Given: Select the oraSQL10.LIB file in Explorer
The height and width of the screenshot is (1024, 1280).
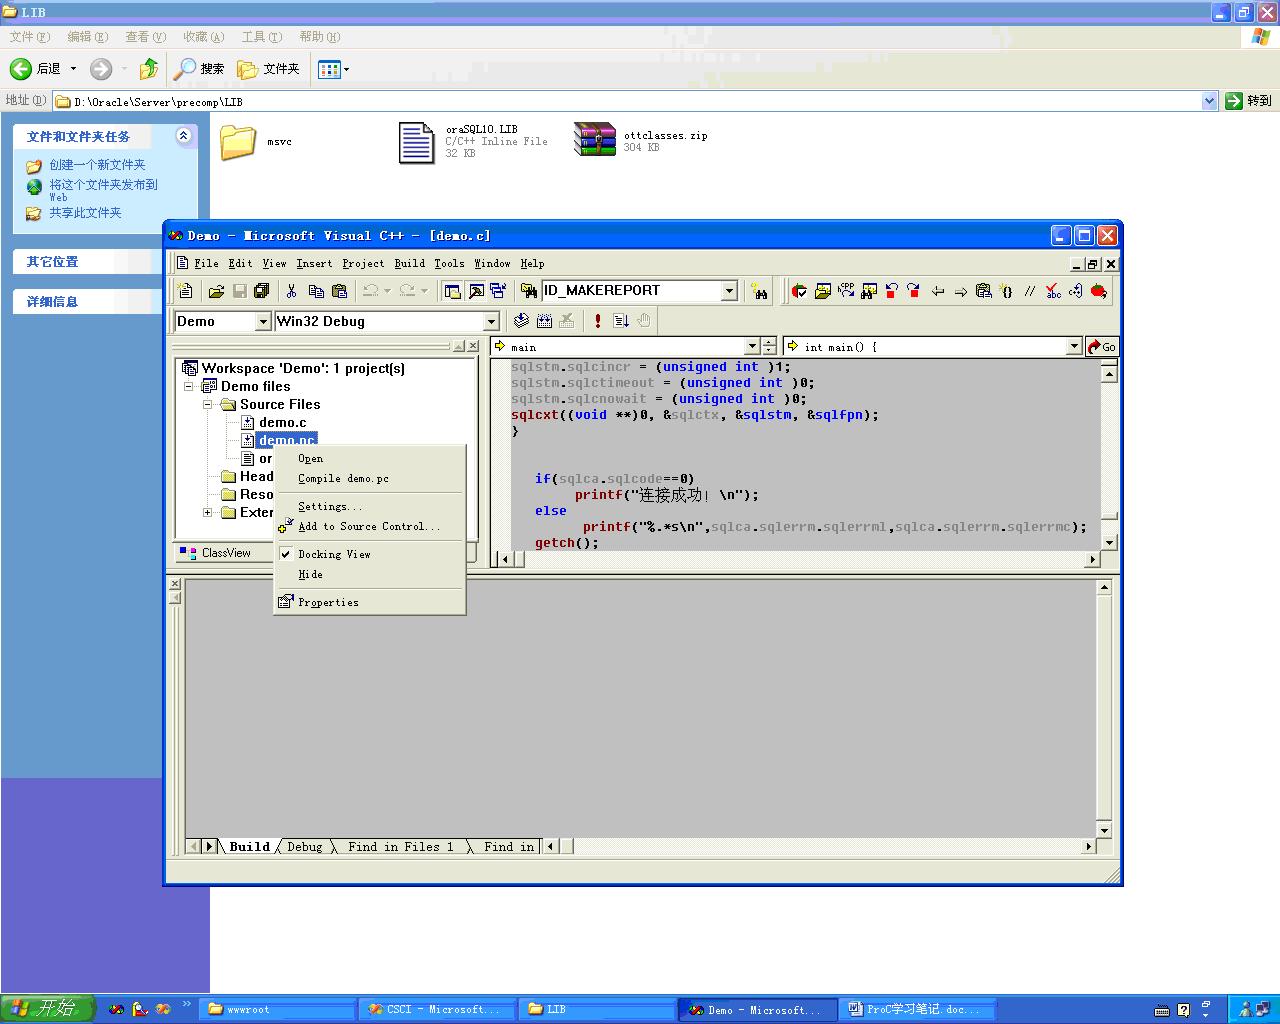Looking at the screenshot, I should [473, 141].
